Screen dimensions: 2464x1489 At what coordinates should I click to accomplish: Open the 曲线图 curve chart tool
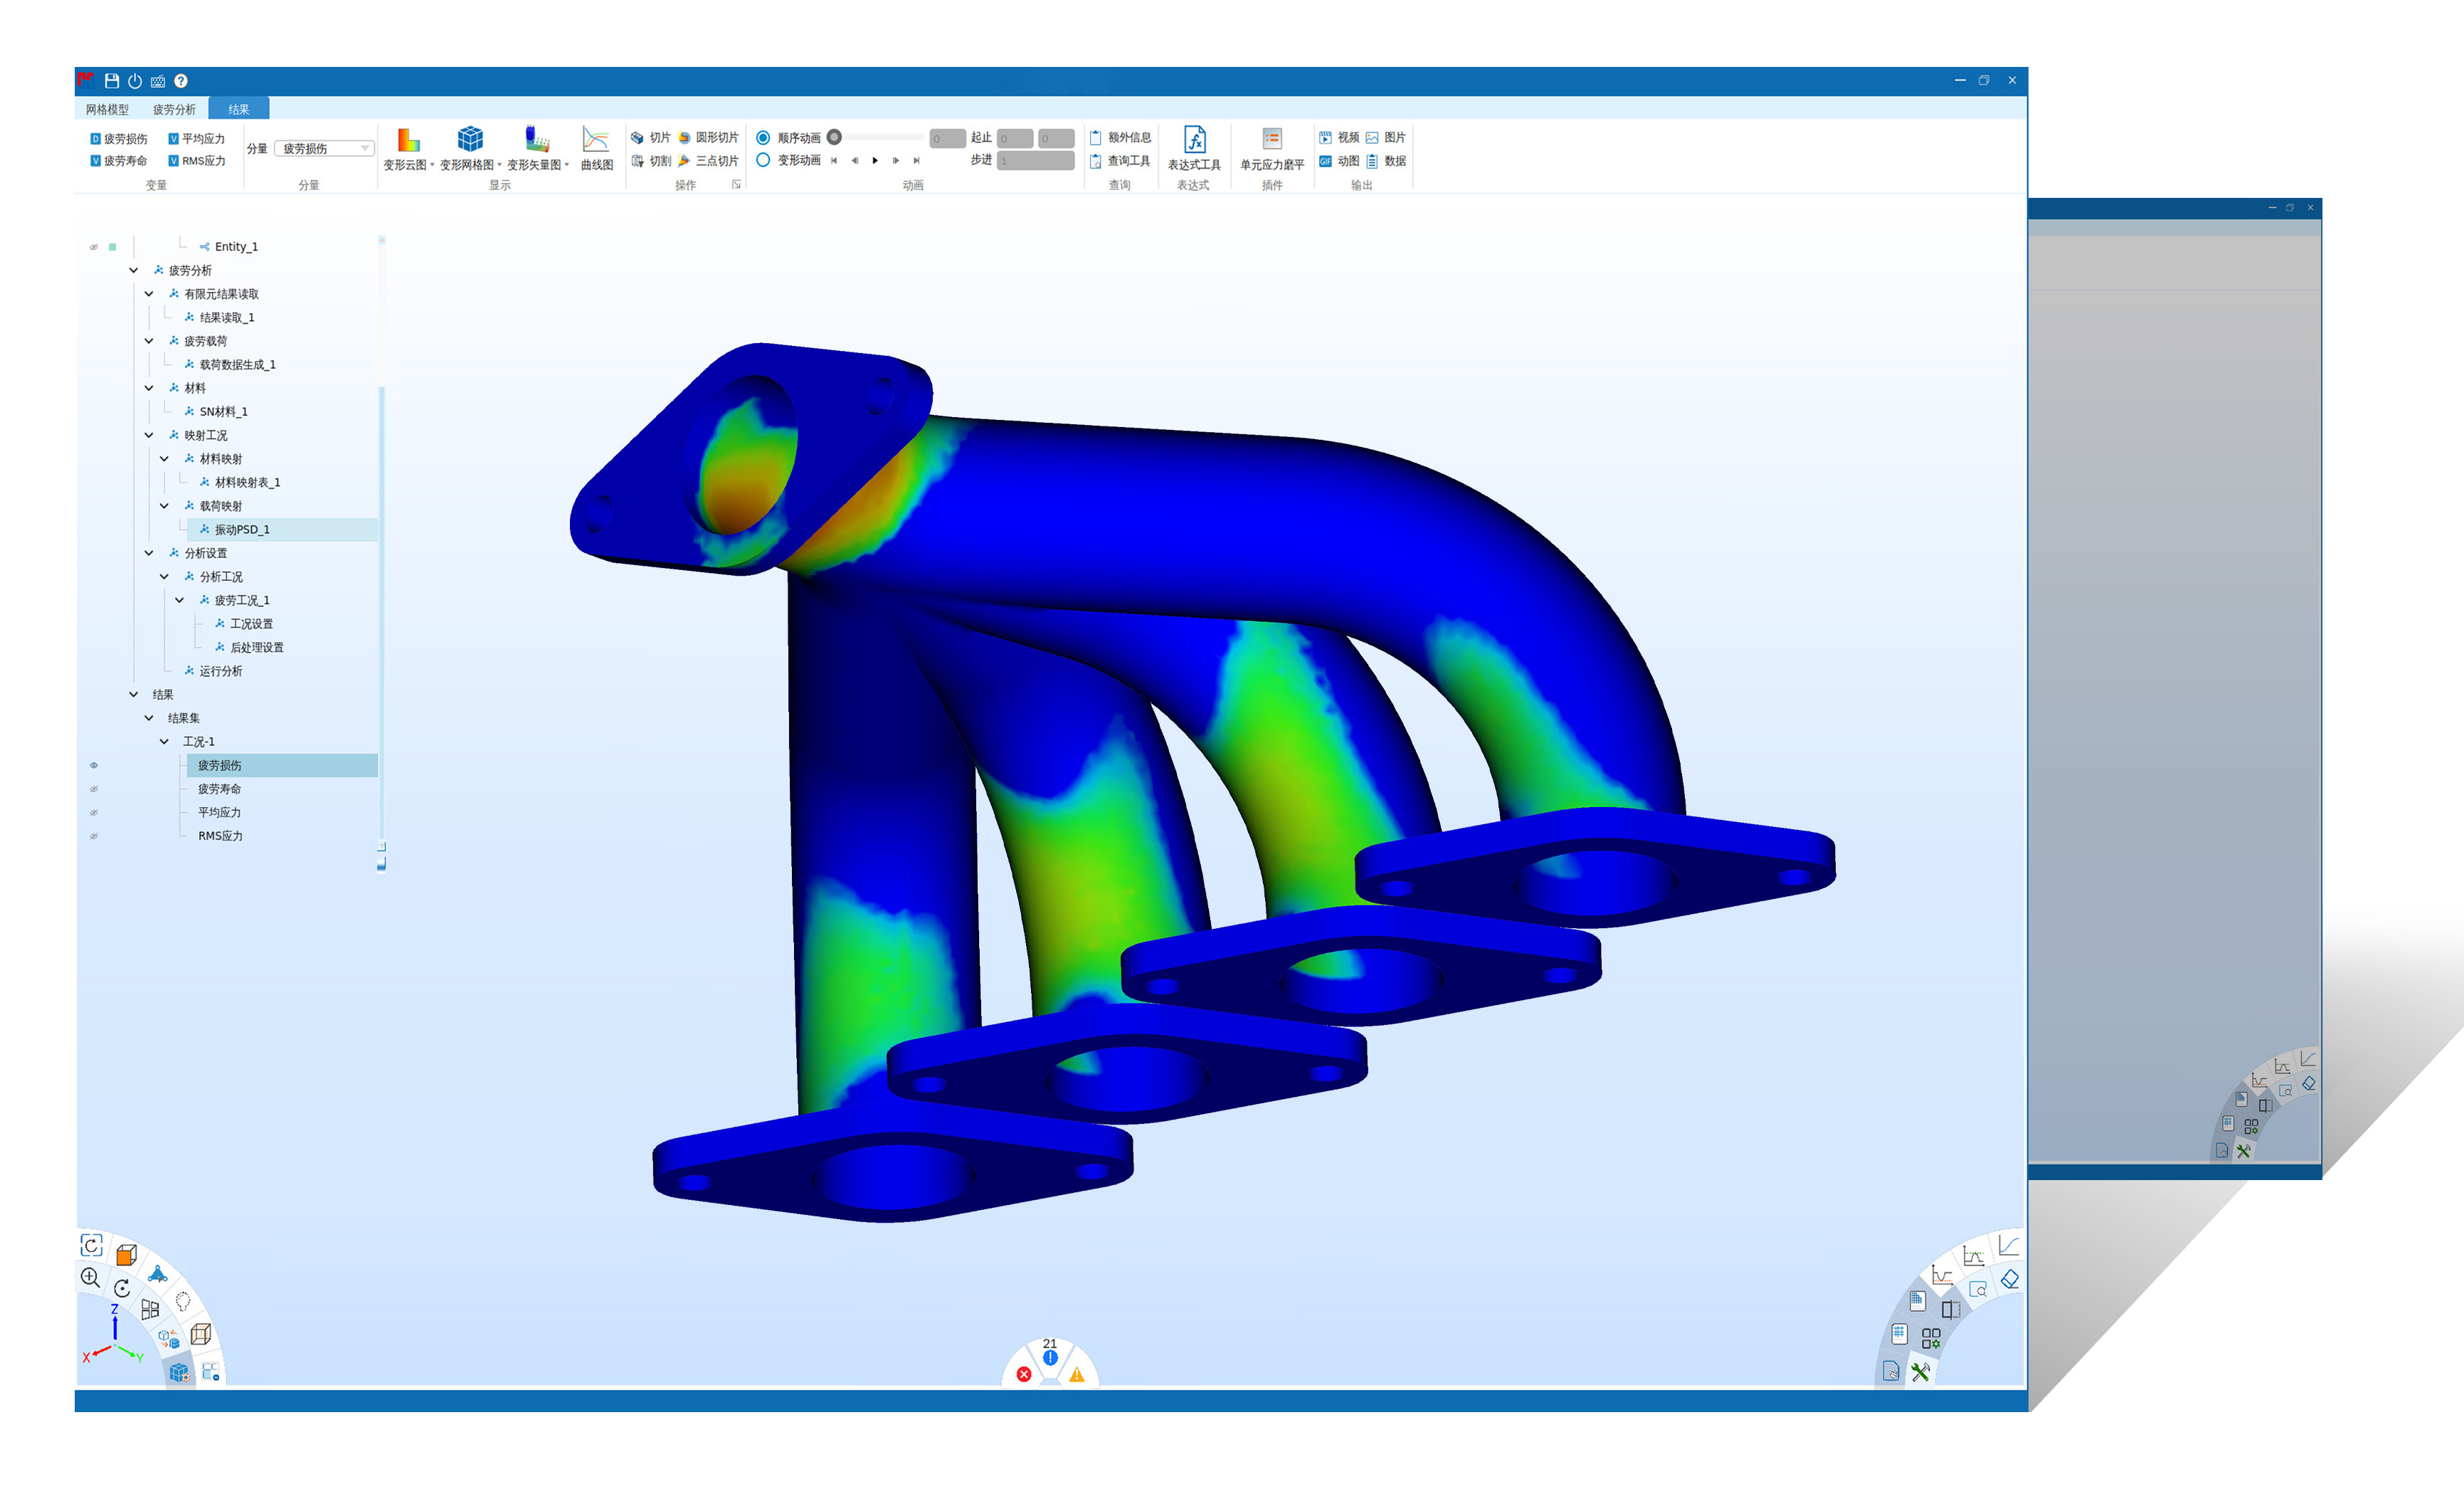596,140
